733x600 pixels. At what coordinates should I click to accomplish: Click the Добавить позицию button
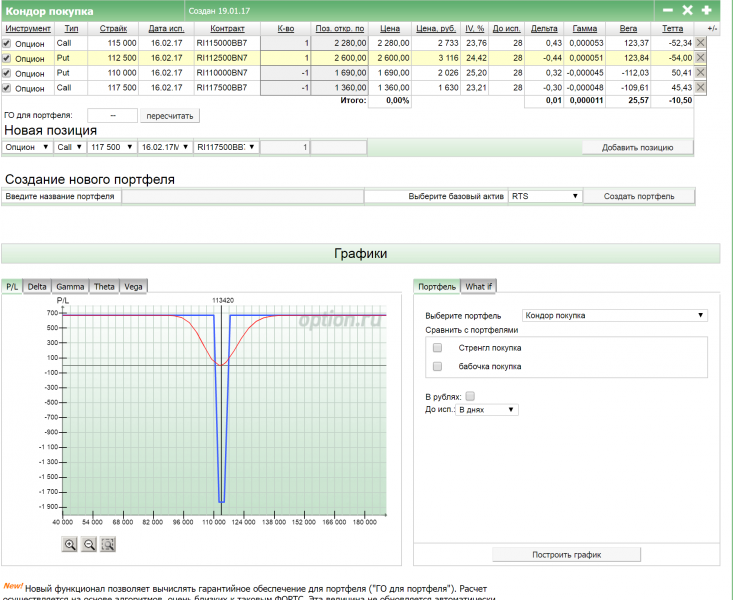tap(638, 147)
